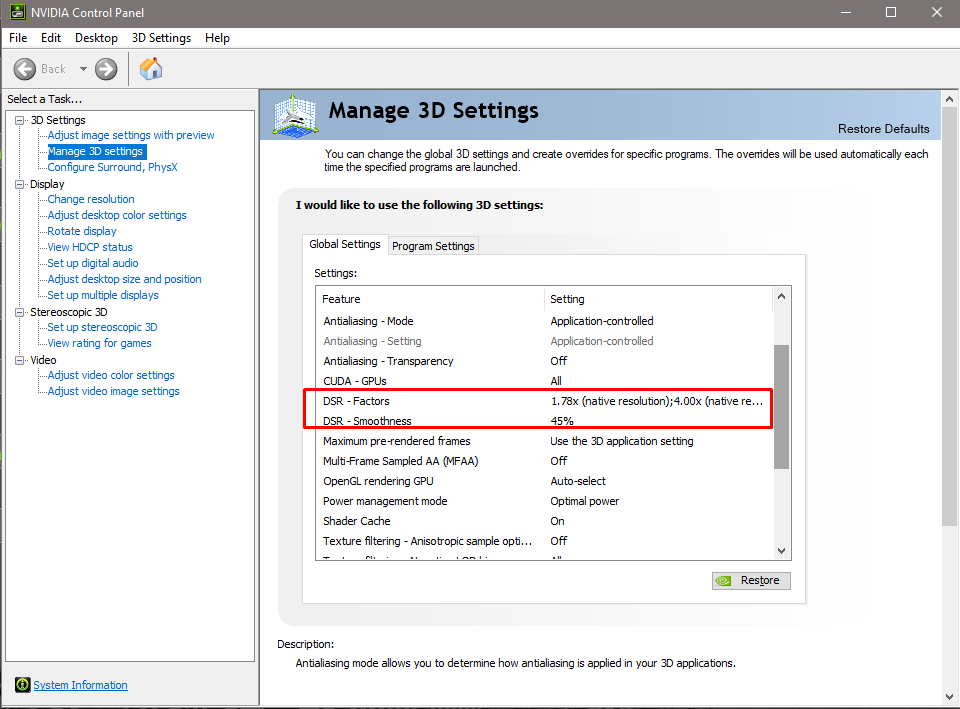Collapse the Display tree node

[x=20, y=184]
